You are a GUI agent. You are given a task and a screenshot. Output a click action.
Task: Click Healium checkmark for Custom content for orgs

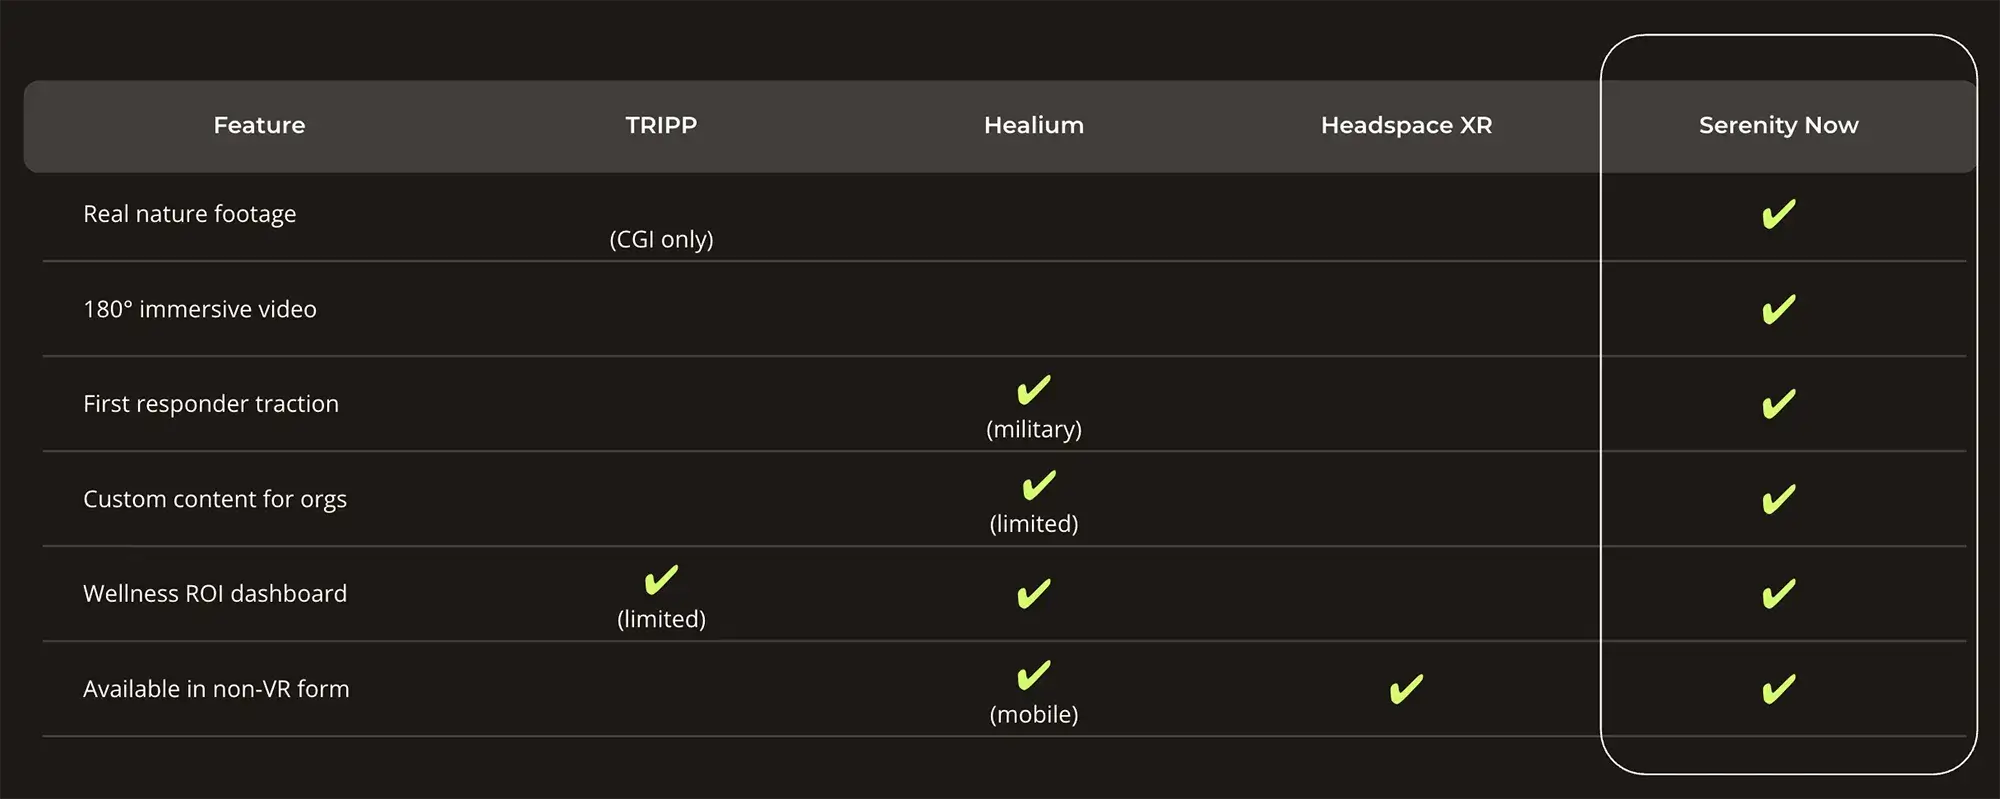(1038, 485)
